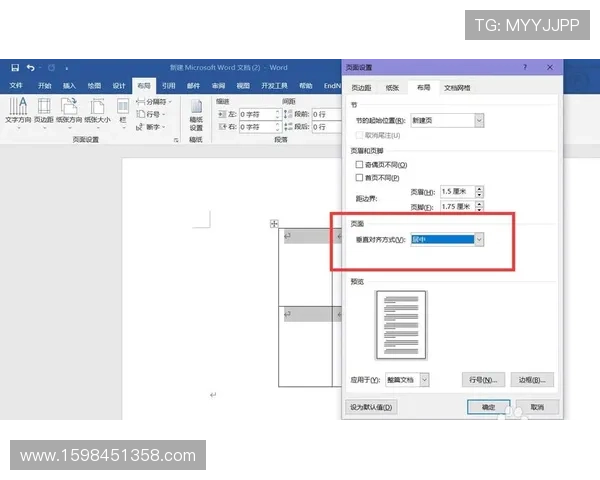Switch to the 插入 ribbon tab
The image size is (600, 480).
point(69,85)
